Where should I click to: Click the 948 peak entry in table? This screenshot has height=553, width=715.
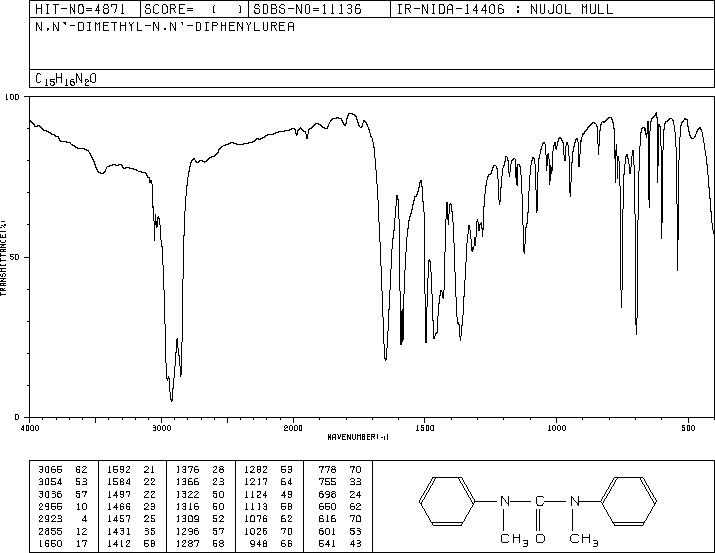273,543
